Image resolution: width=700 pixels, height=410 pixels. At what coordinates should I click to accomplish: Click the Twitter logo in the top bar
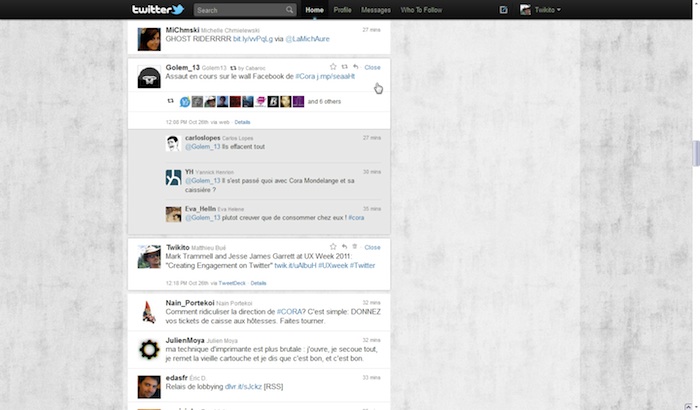(158, 10)
